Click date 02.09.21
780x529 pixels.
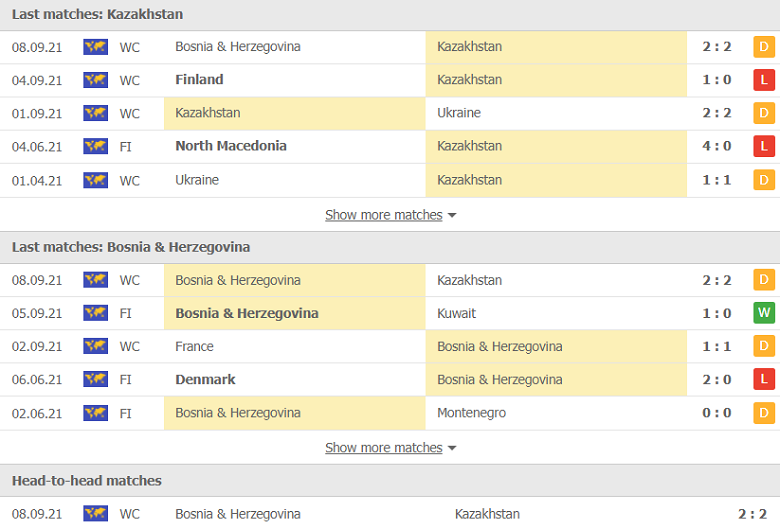pyautogui.click(x=37, y=346)
